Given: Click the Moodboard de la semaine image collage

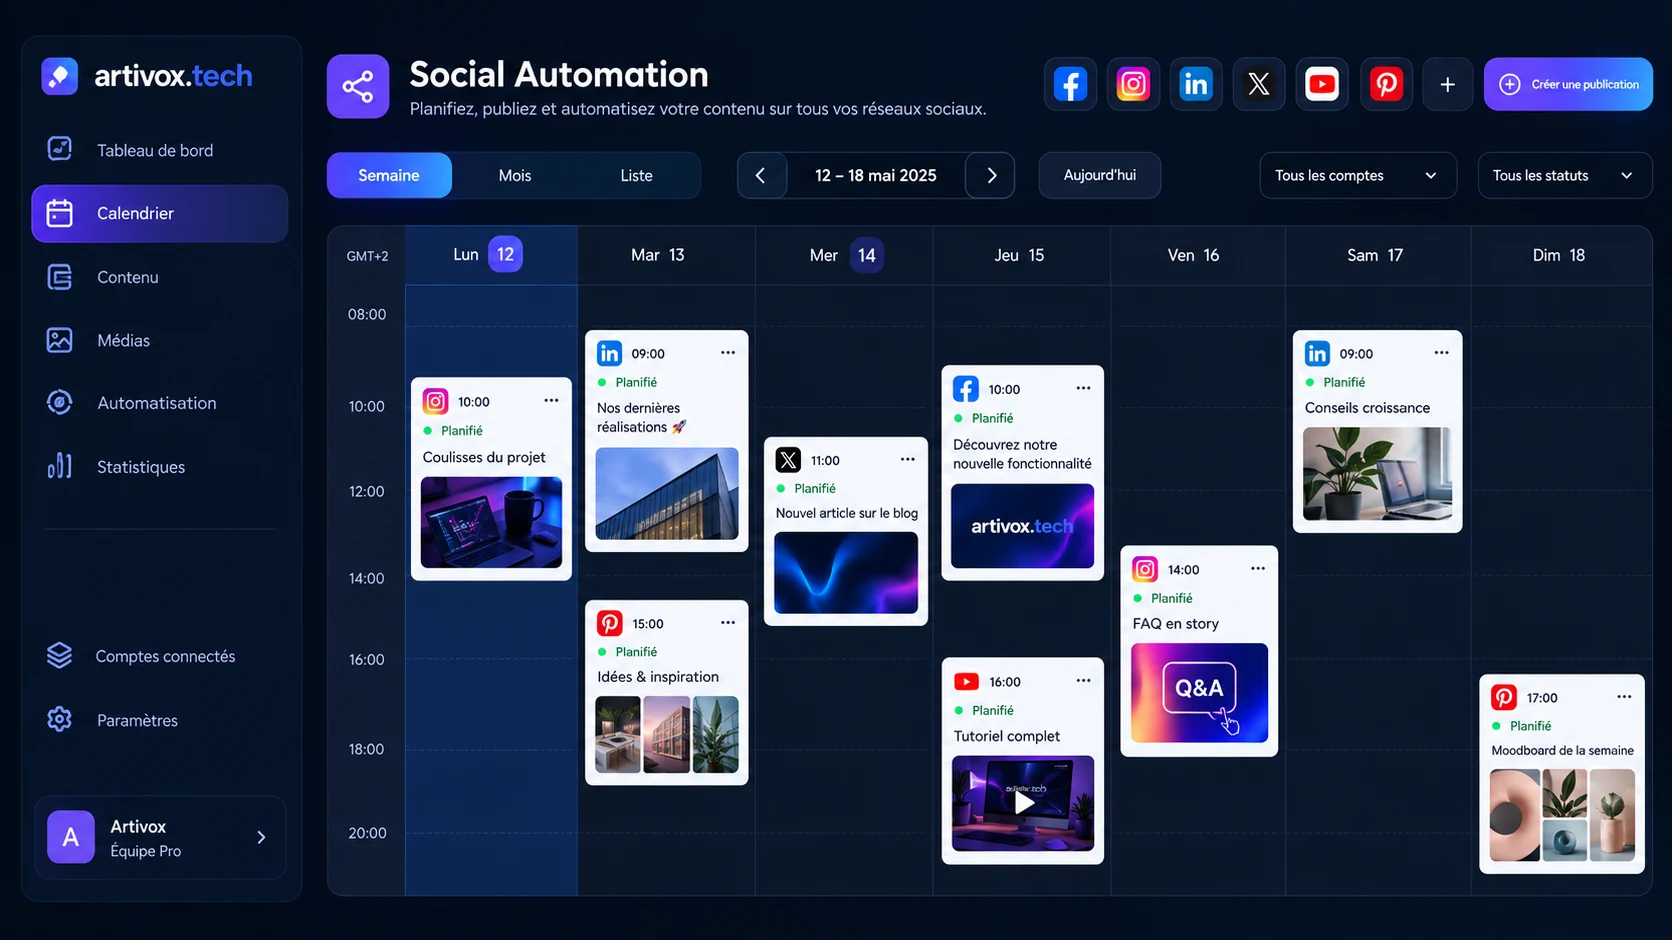Looking at the screenshot, I should tap(1562, 815).
